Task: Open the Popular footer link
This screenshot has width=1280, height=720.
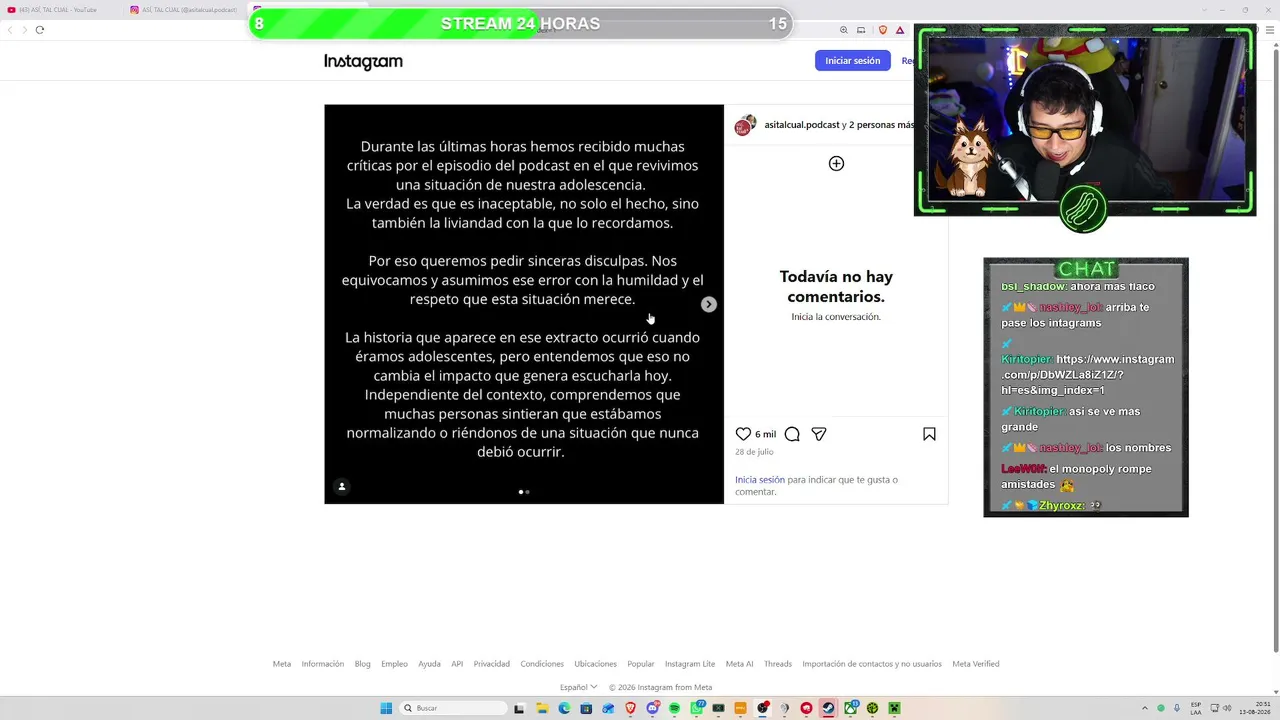Action: click(x=641, y=664)
